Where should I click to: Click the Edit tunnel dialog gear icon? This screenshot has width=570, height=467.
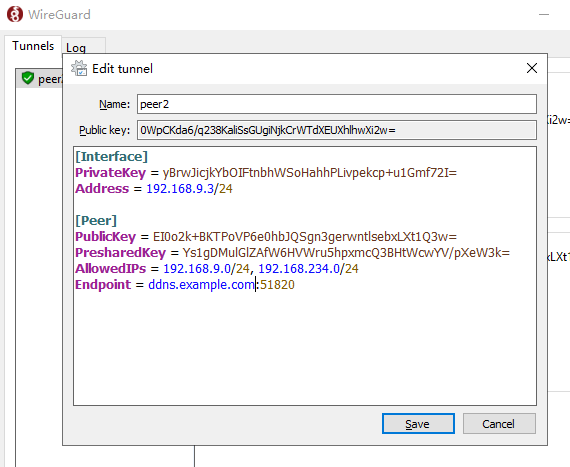(x=79, y=68)
